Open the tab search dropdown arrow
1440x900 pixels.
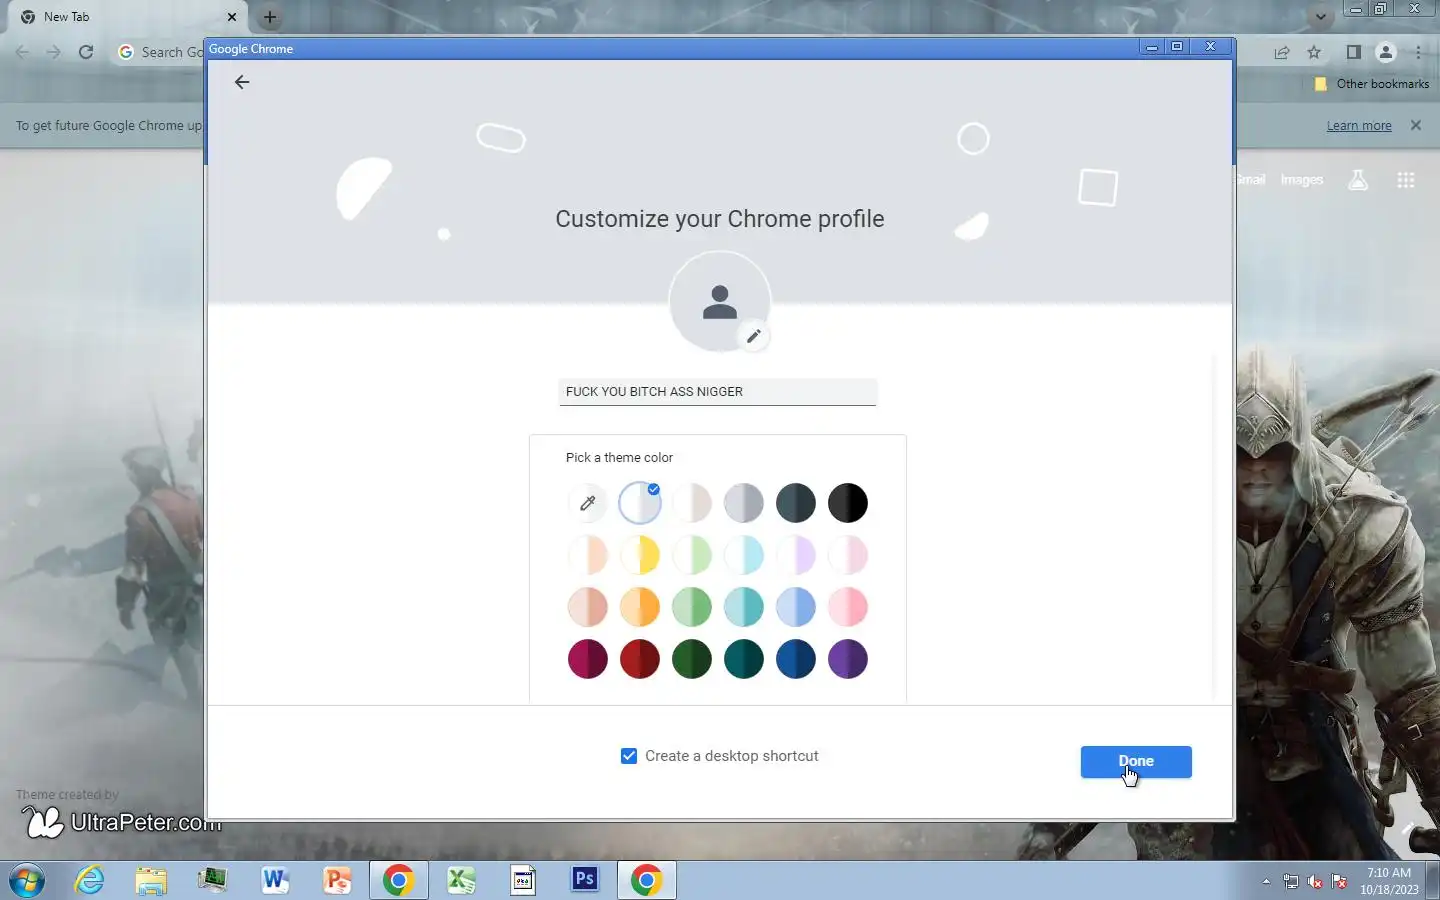tap(1321, 16)
